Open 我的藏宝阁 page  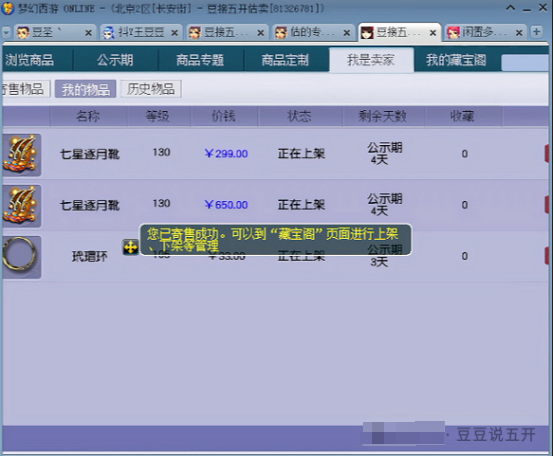pyautogui.click(x=456, y=60)
